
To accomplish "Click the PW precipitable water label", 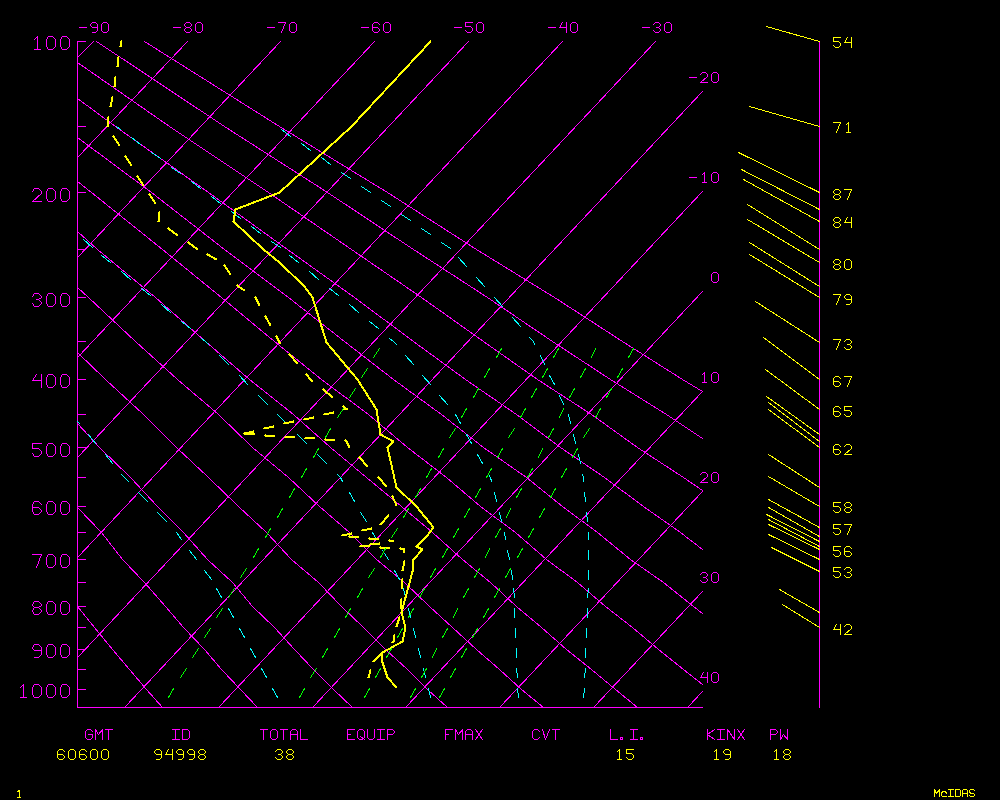I will [779, 735].
